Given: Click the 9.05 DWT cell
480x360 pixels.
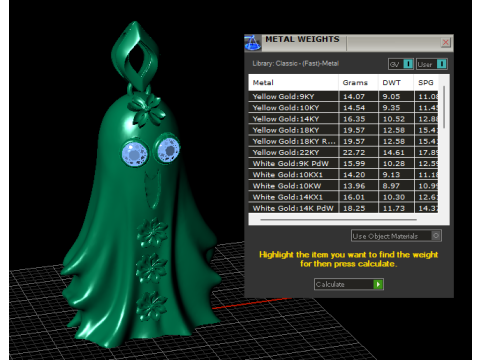Looking at the screenshot, I should coord(396,97).
